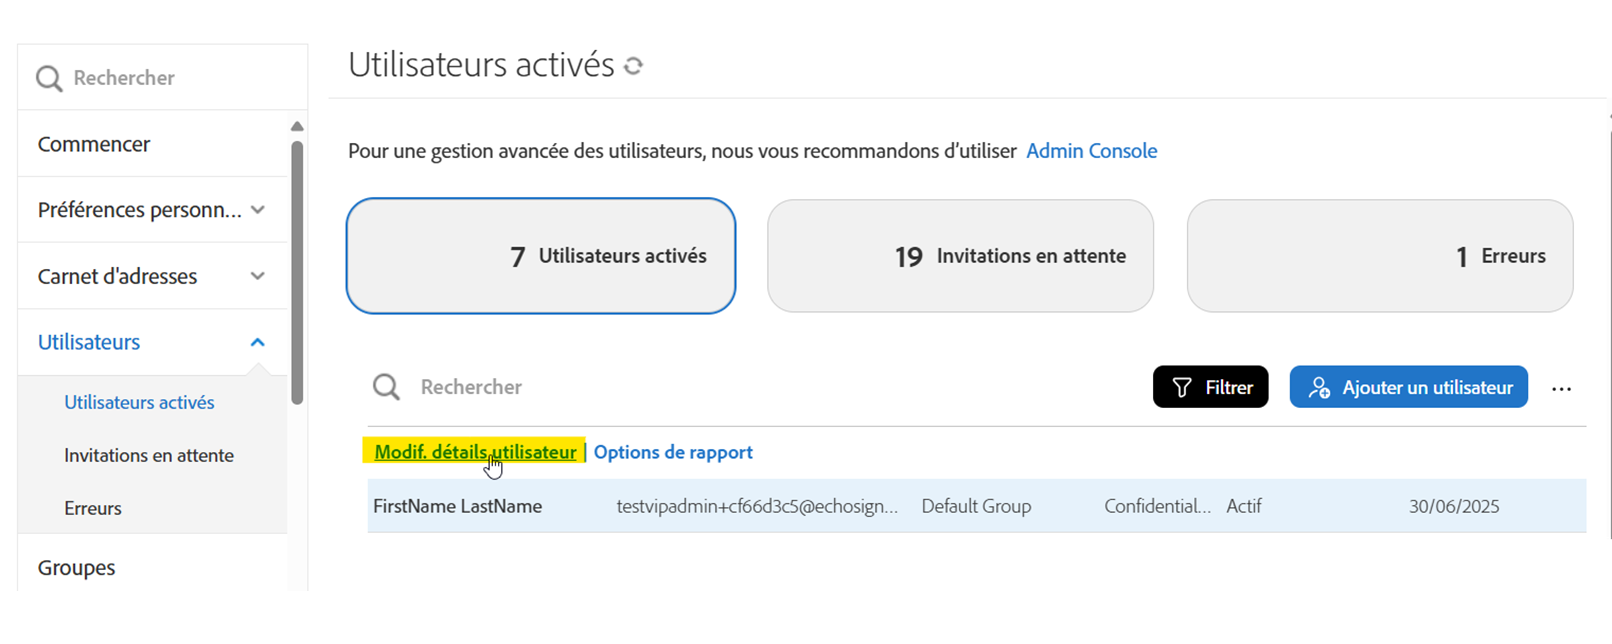The image size is (1612, 644).
Task: Click the scroll-up arrow on the sidebar scrollbar
Action: tap(297, 125)
